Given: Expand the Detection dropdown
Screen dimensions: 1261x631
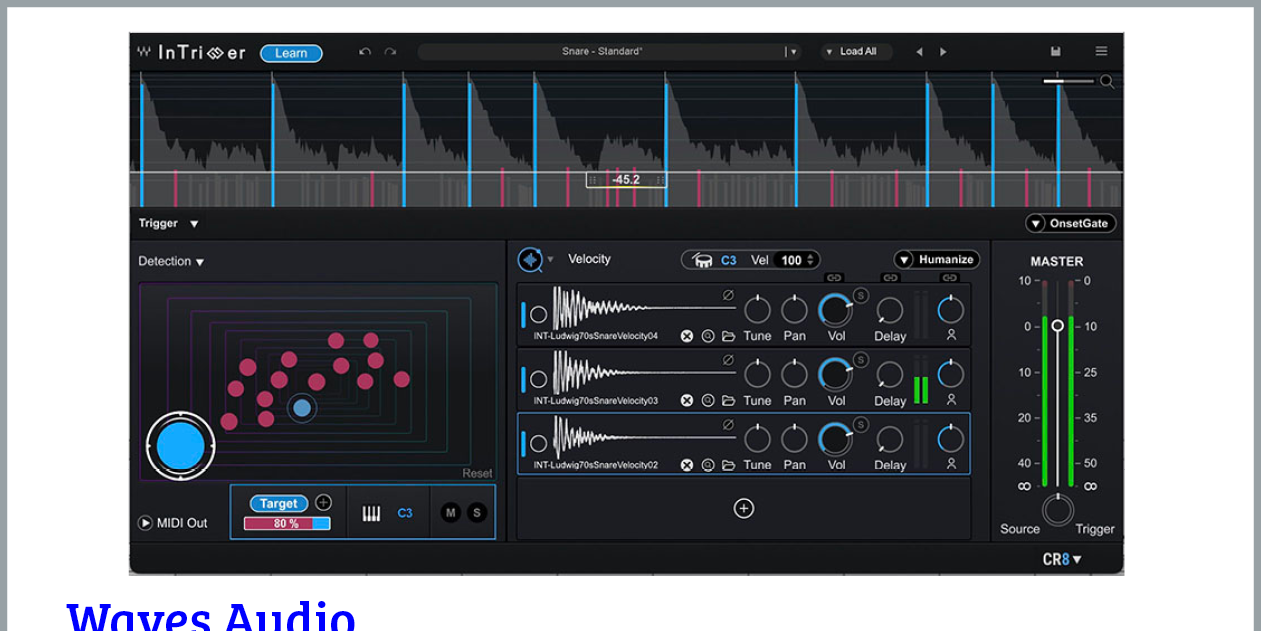Looking at the screenshot, I should [171, 262].
